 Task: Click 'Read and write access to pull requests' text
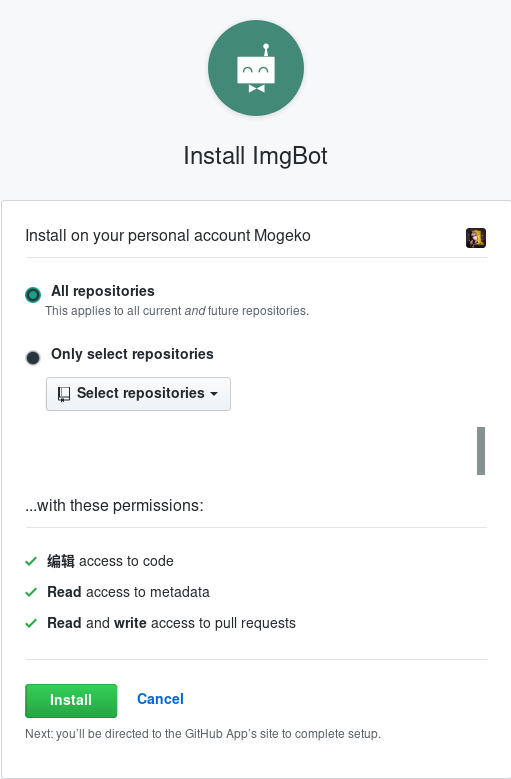coord(171,623)
